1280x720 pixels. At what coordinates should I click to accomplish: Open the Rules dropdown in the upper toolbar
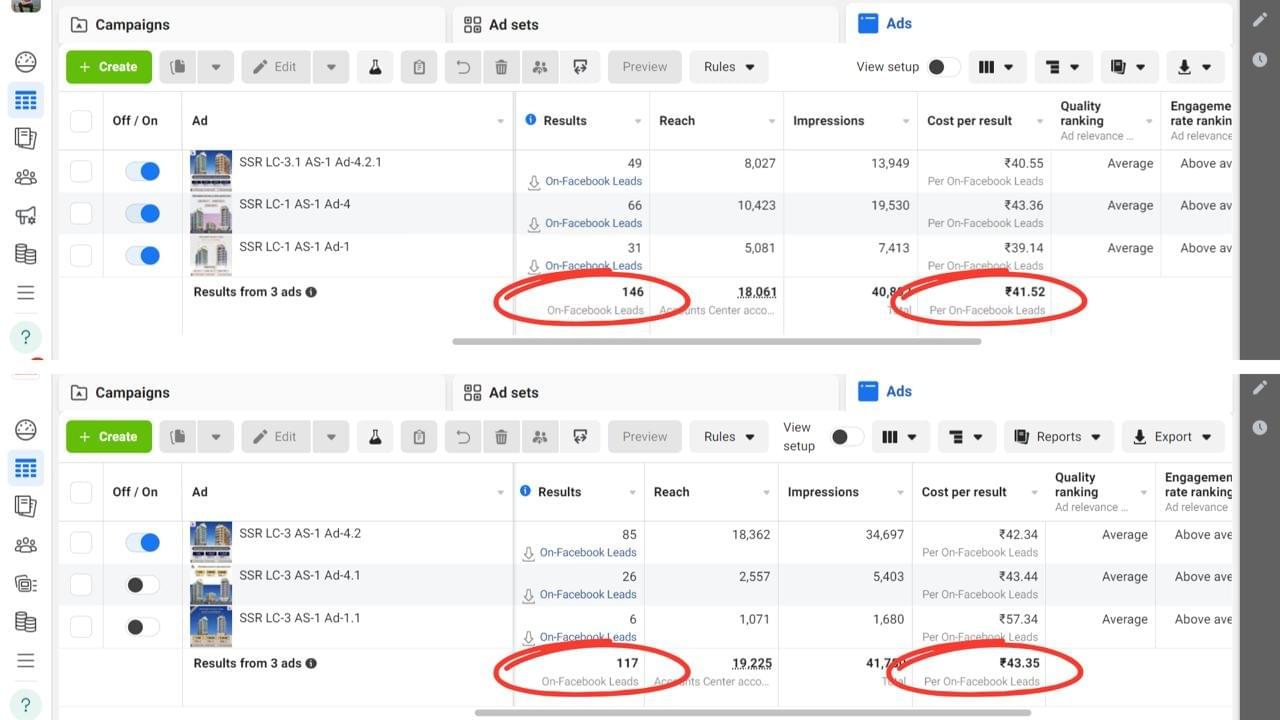[729, 67]
